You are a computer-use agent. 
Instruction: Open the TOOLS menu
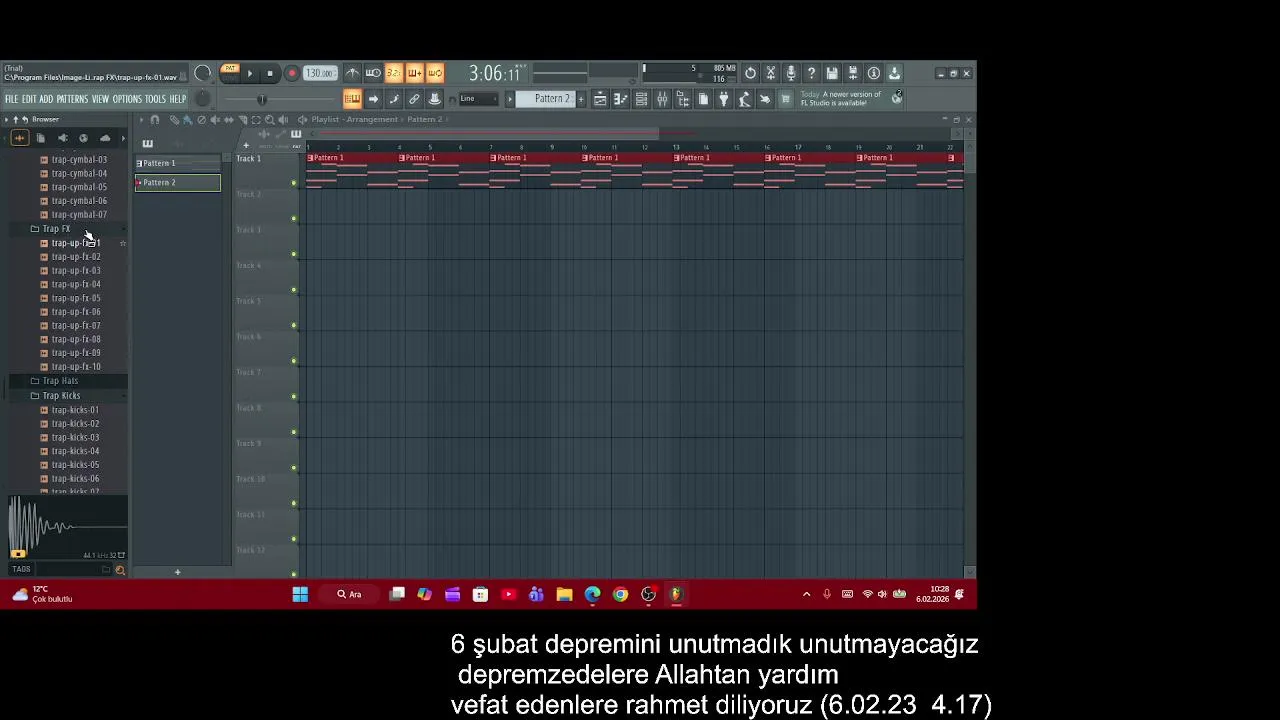click(155, 99)
